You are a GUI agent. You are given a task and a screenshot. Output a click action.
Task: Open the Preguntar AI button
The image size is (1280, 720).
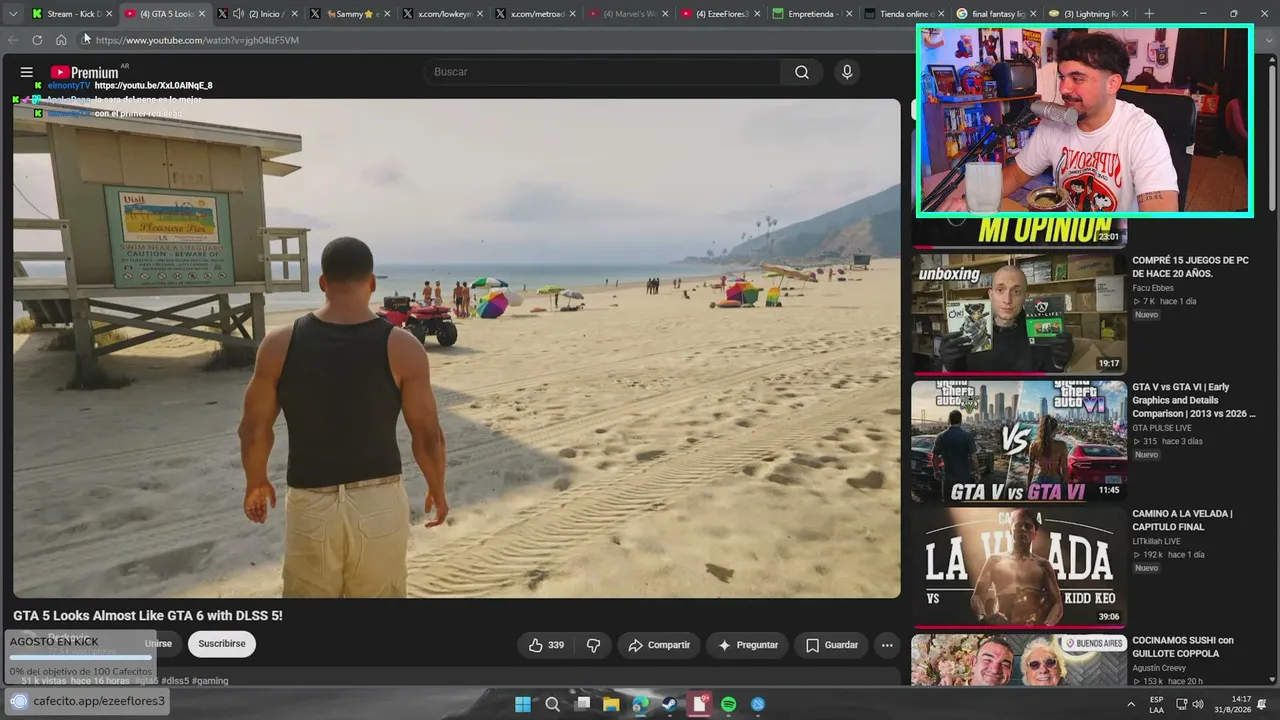tap(748, 645)
